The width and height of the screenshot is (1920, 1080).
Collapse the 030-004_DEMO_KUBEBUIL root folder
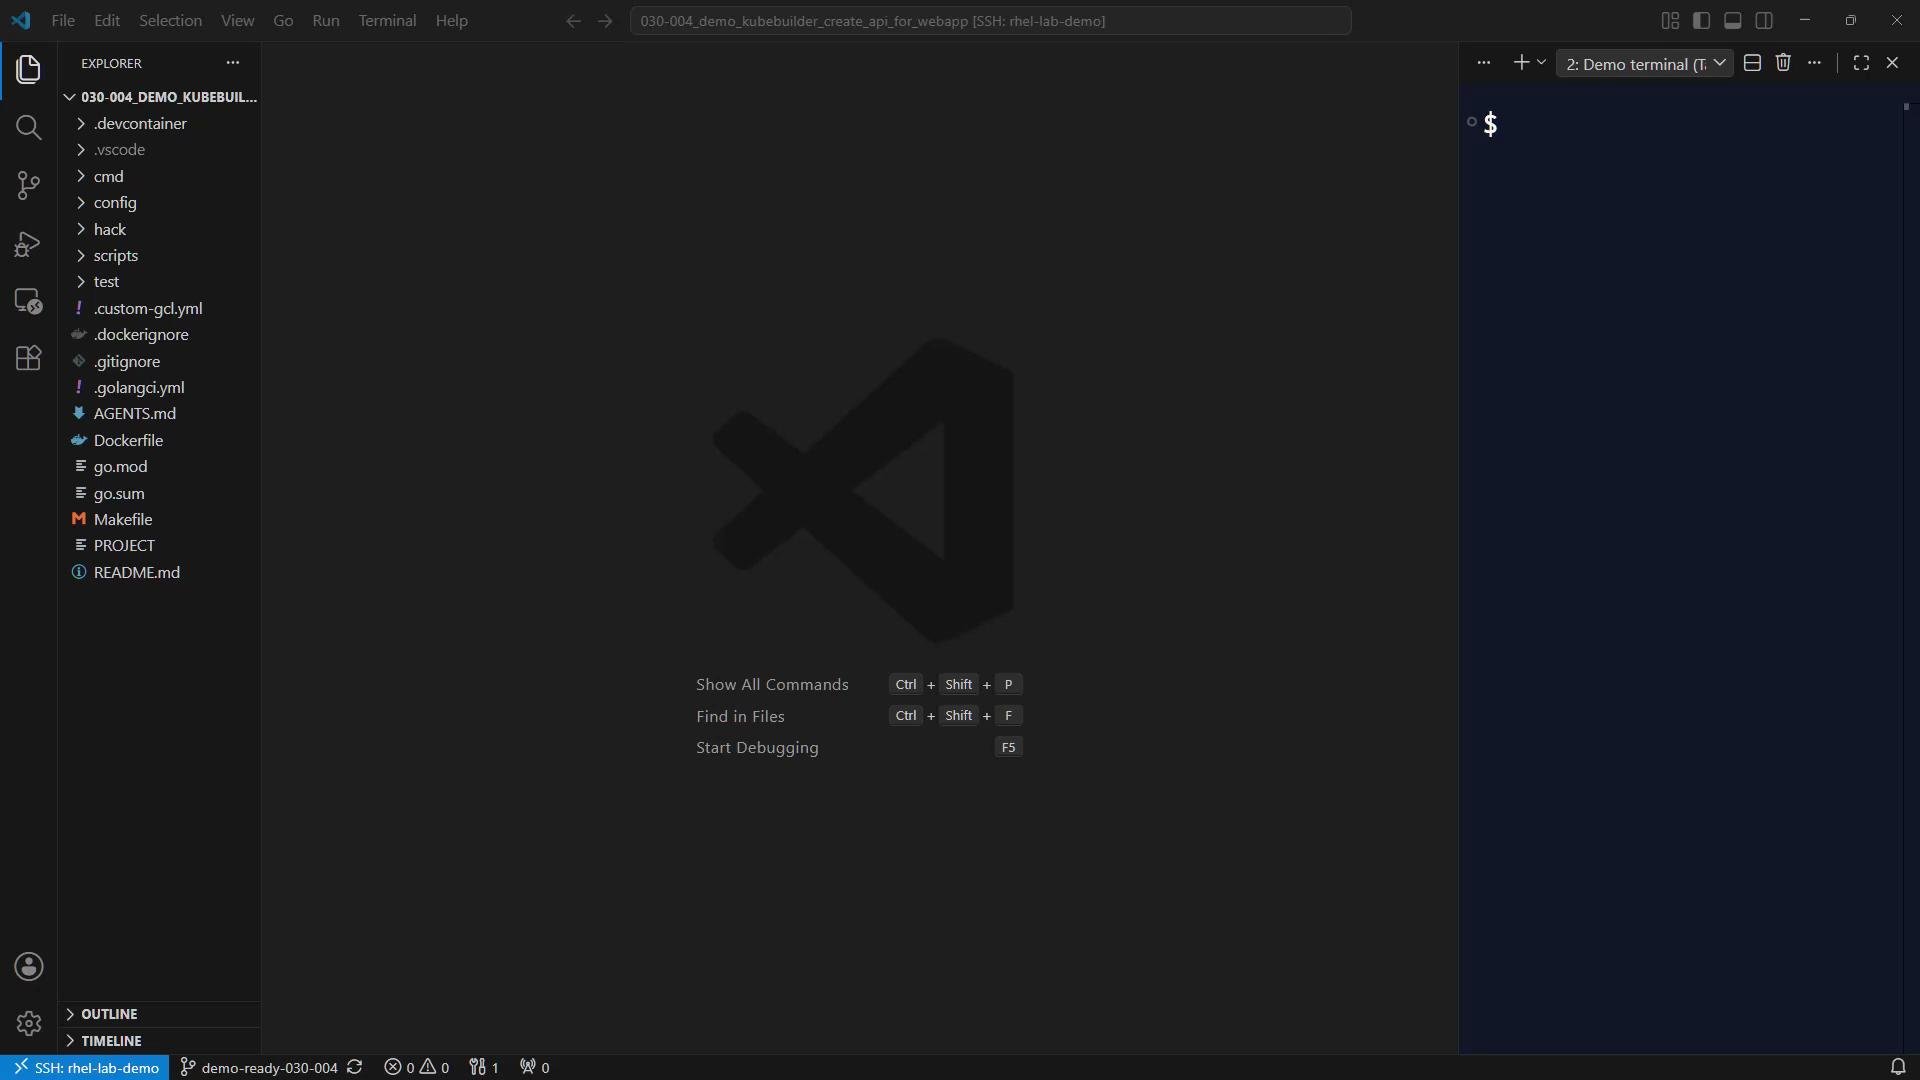click(x=160, y=97)
